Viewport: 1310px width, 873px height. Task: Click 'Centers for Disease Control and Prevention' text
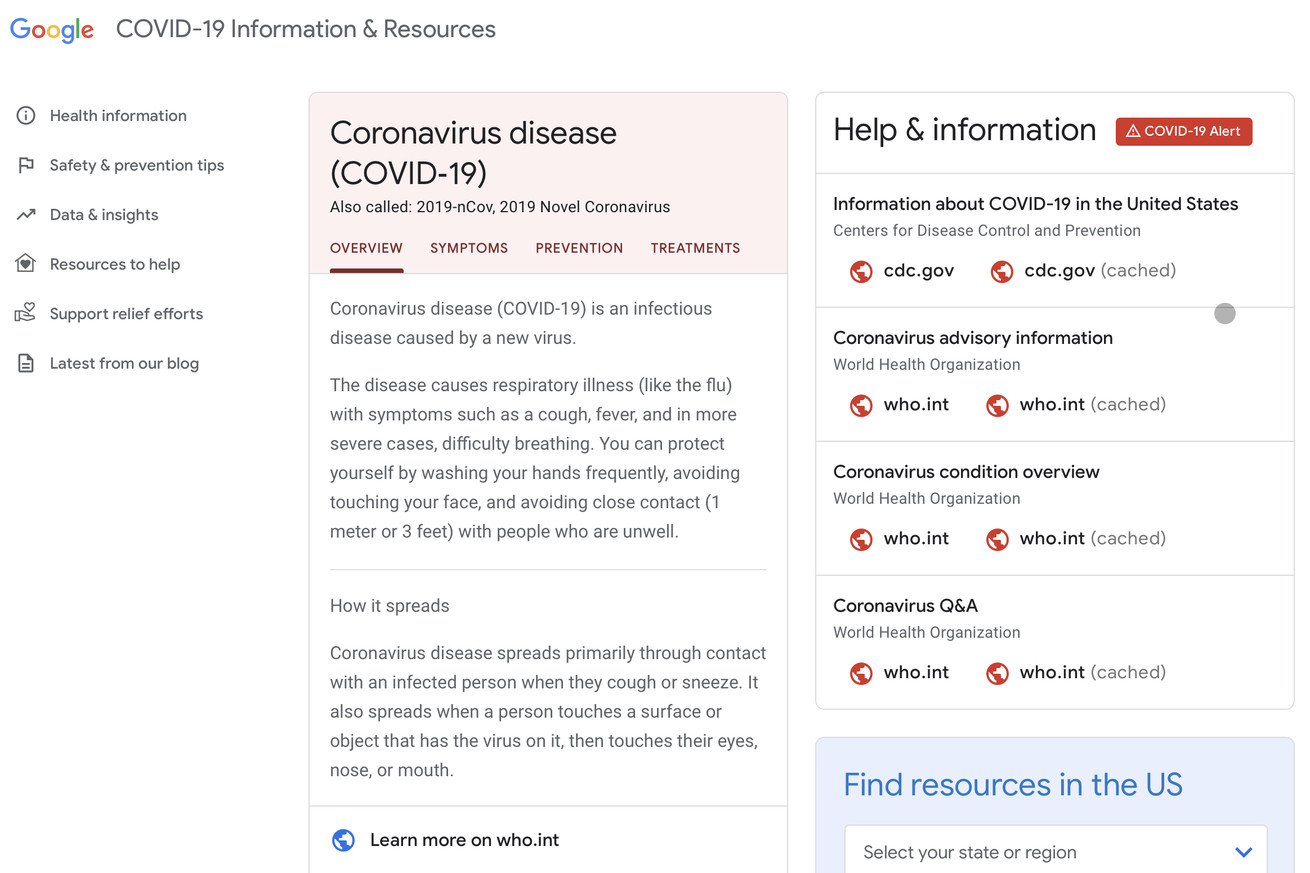987,231
